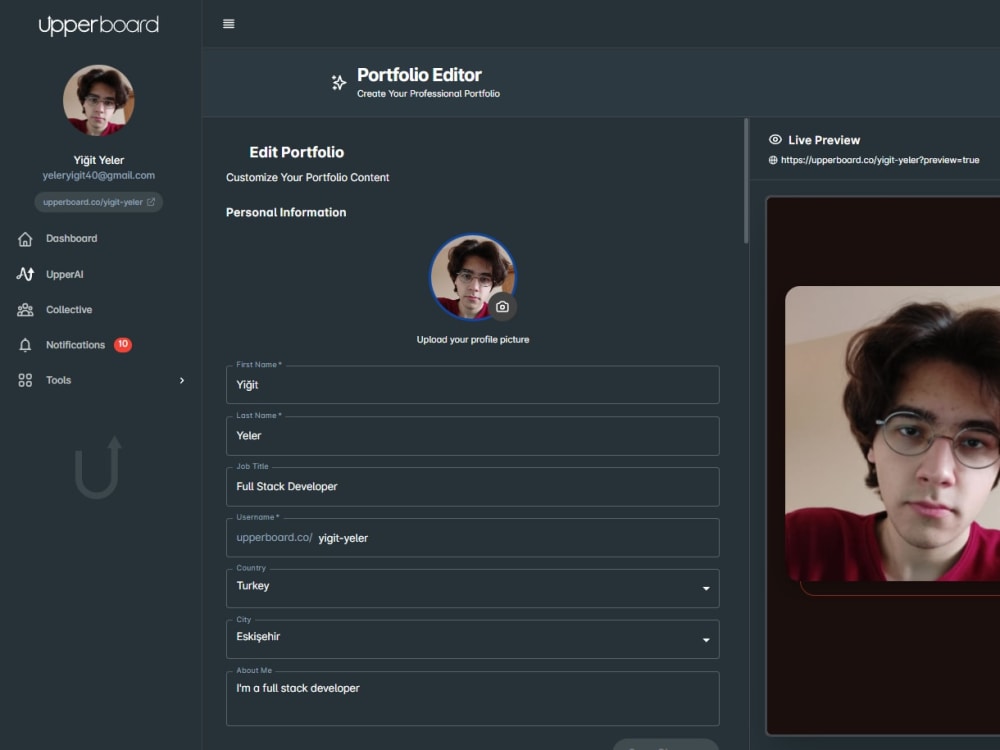Click the editor panel vertical scrollbar
1000x750 pixels.
(x=746, y=180)
